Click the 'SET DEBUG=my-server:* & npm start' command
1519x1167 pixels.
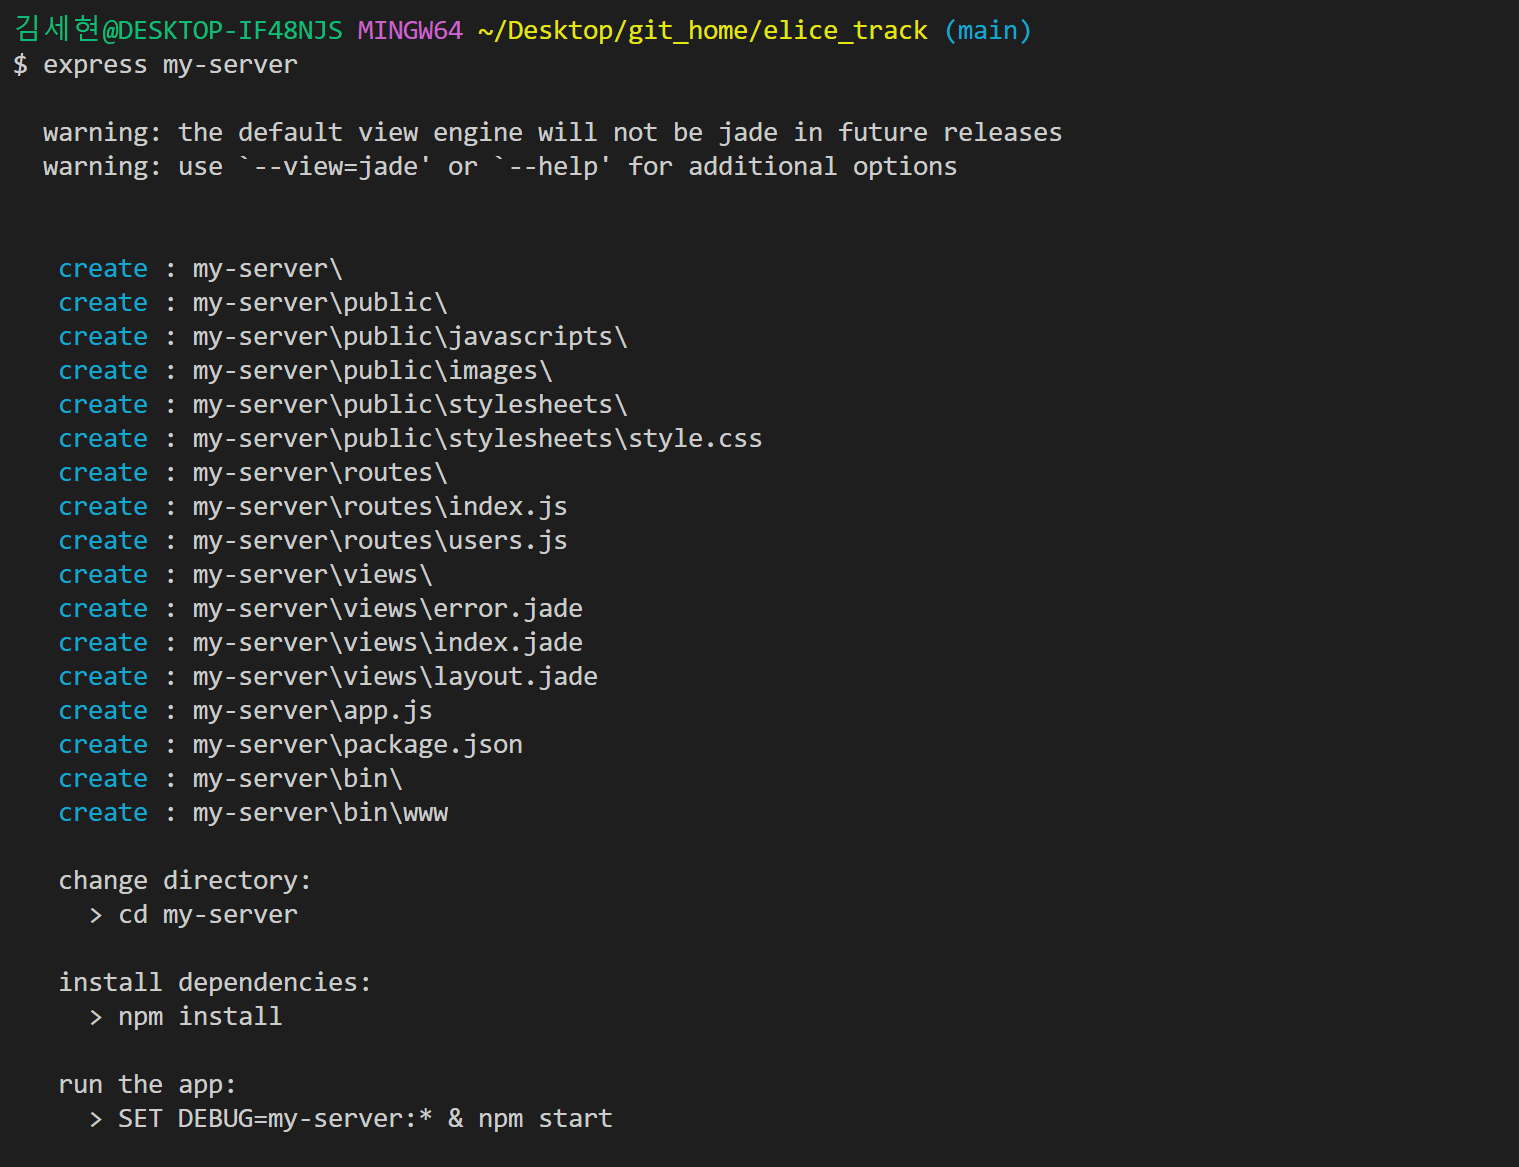click(365, 1119)
